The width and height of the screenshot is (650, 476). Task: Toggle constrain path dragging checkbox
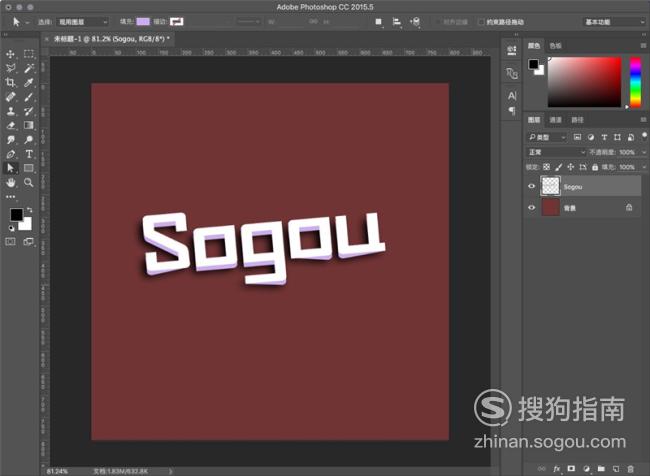tap(481, 22)
